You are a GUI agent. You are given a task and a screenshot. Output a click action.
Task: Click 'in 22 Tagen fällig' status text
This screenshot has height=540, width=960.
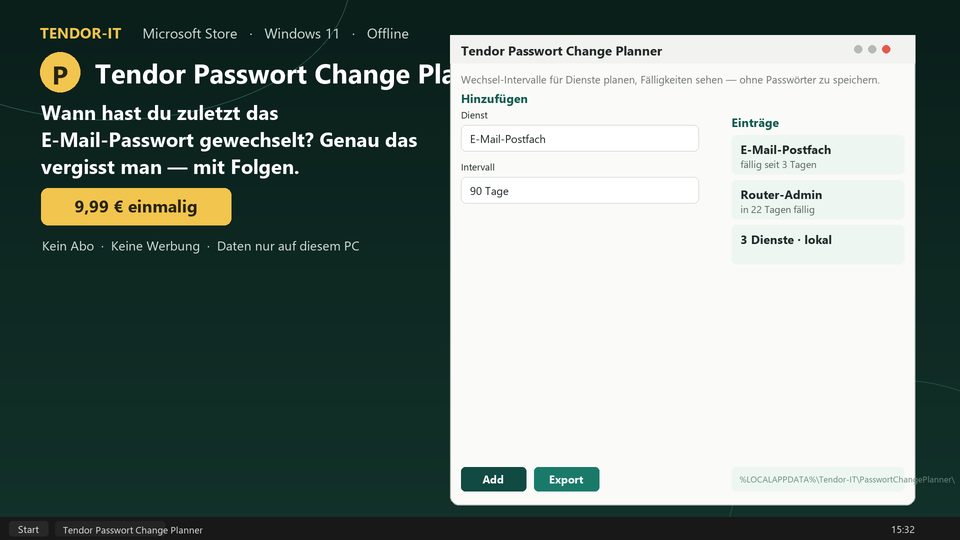pyautogui.click(x=778, y=210)
